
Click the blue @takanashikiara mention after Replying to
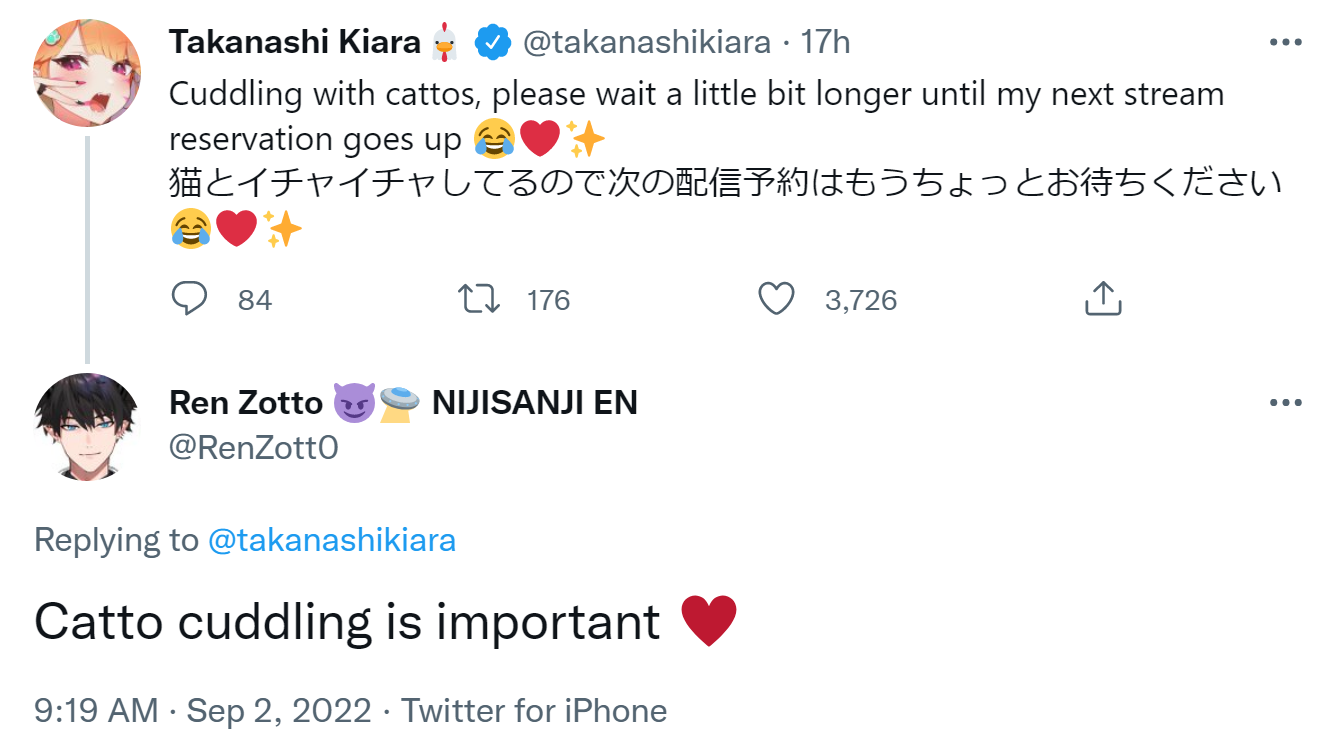click(331, 540)
